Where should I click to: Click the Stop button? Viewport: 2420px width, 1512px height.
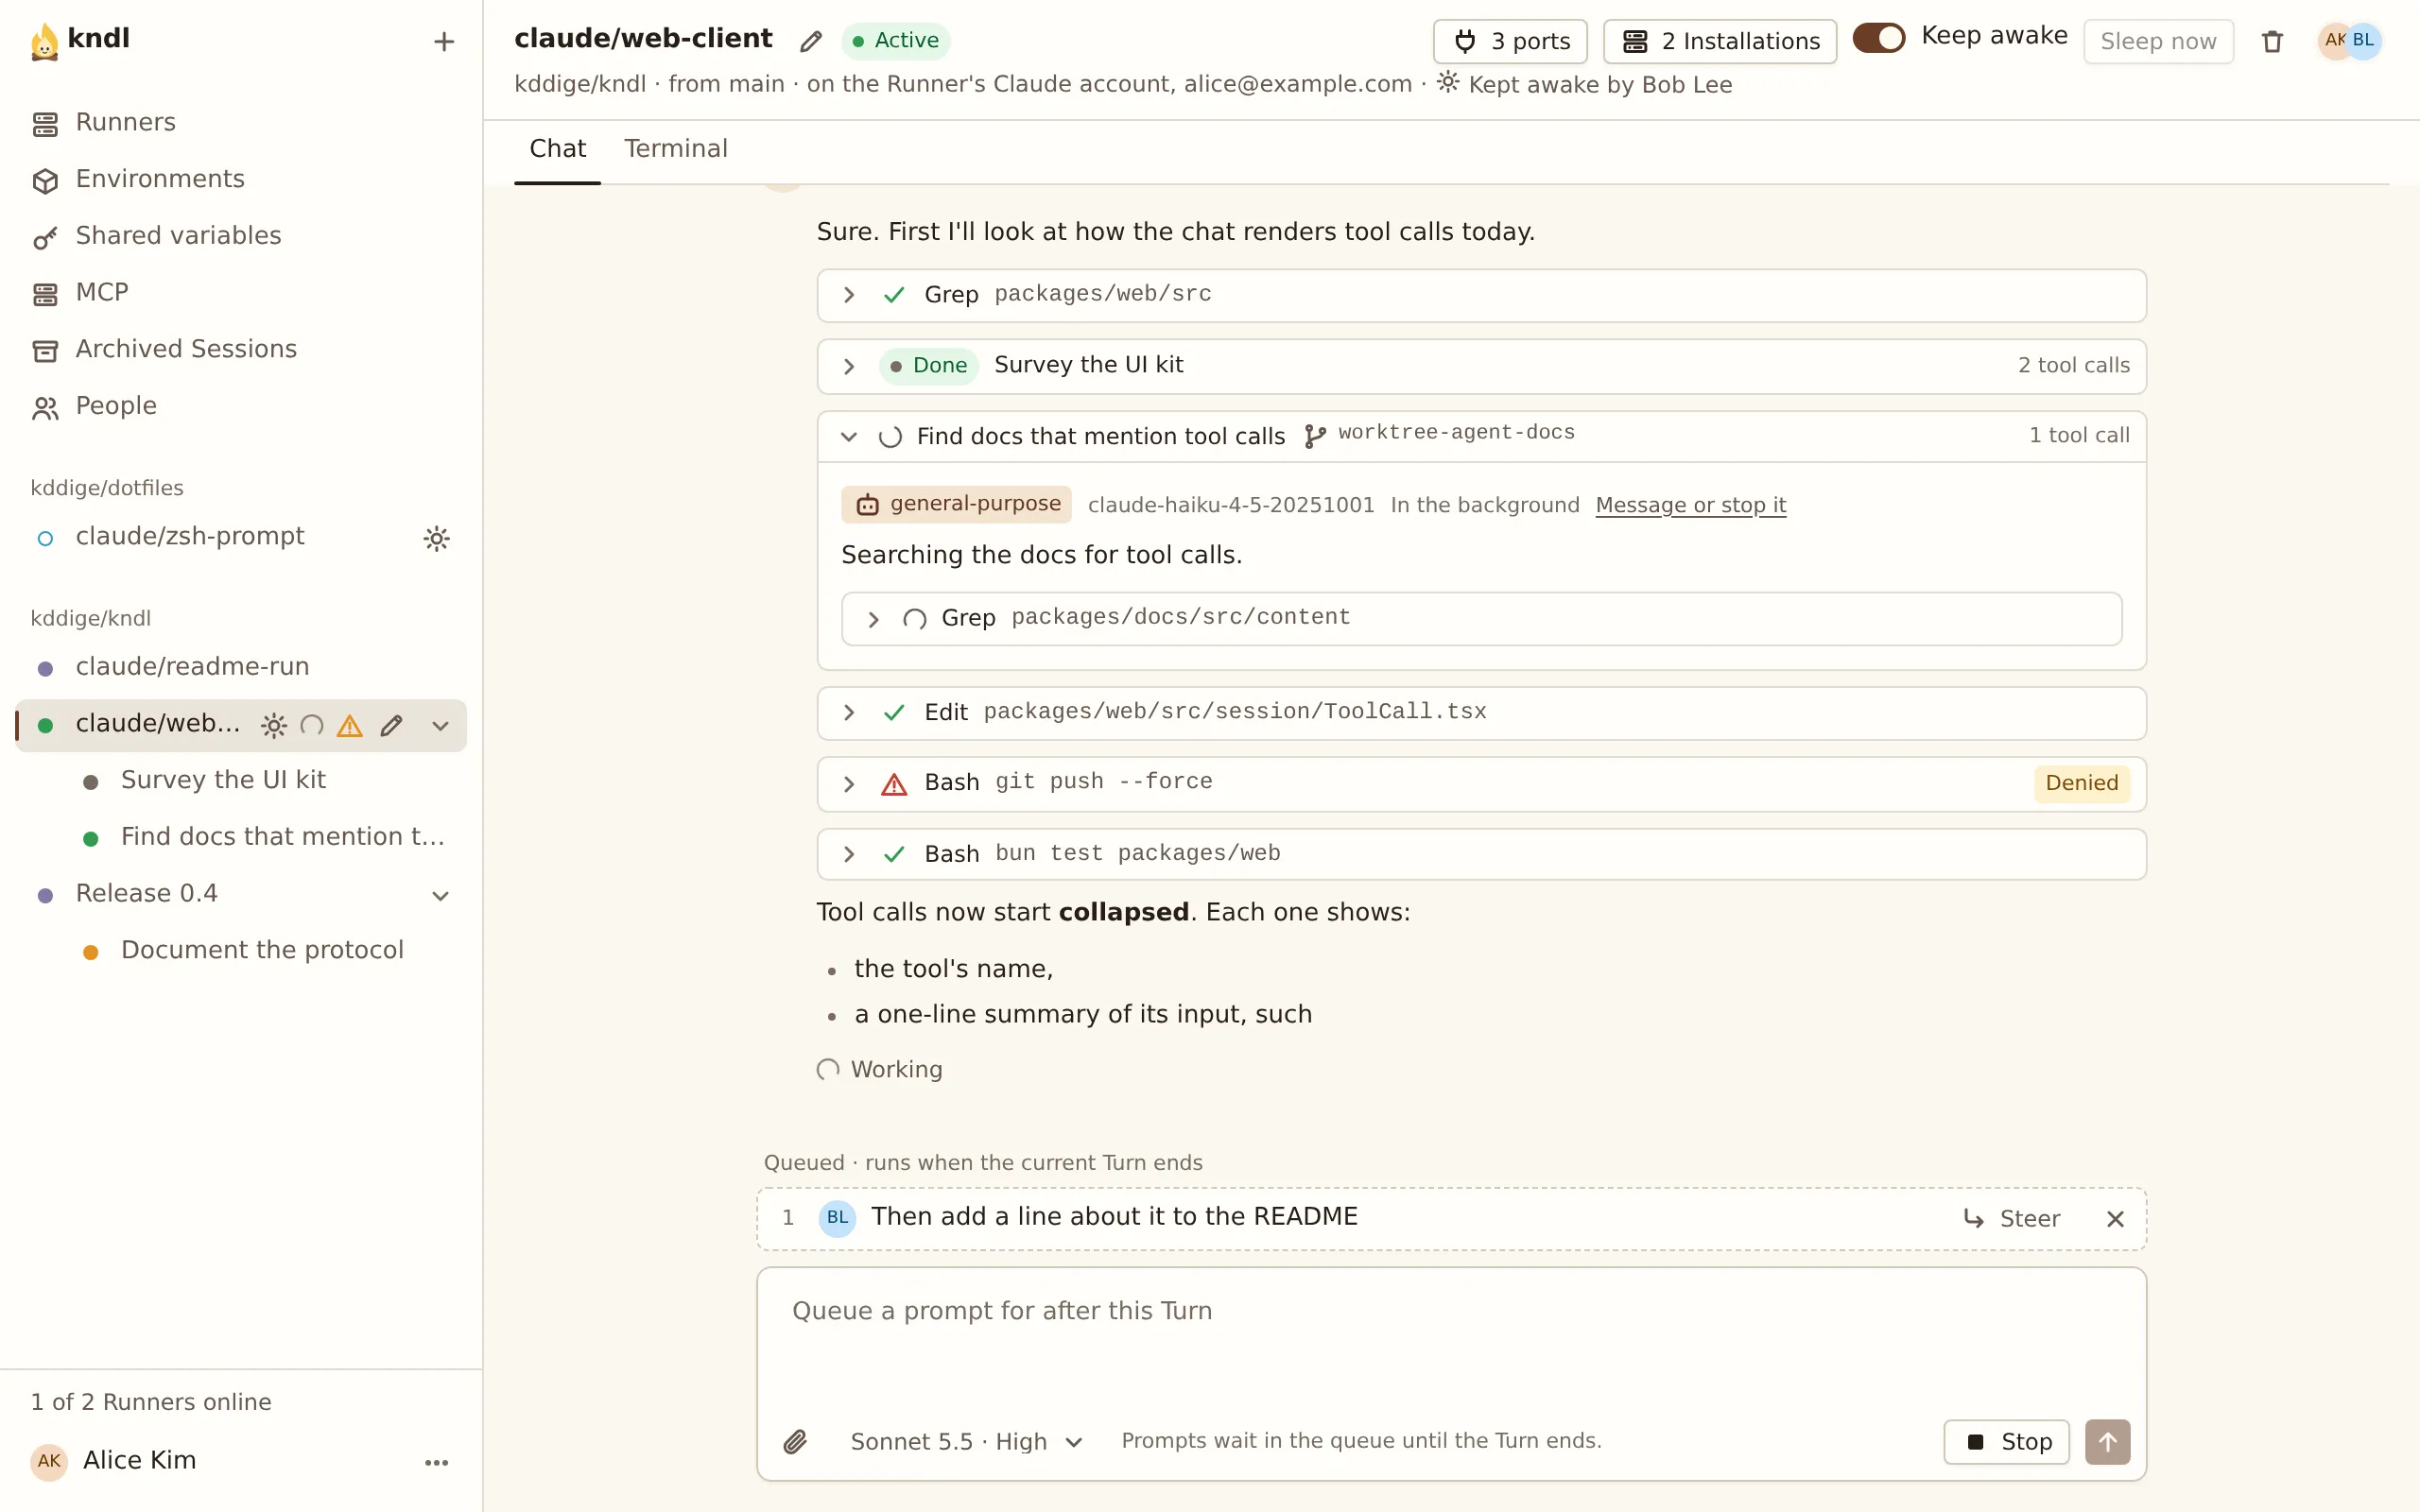(x=2006, y=1442)
